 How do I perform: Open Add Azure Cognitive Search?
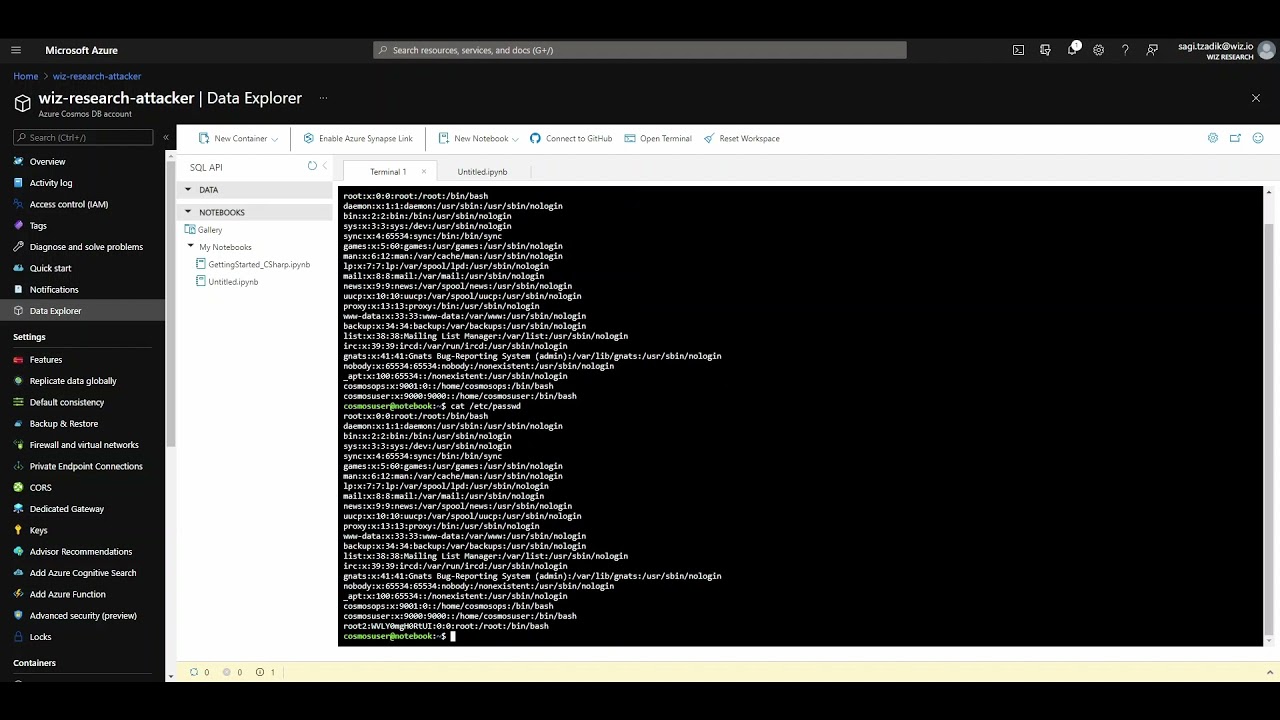point(83,573)
